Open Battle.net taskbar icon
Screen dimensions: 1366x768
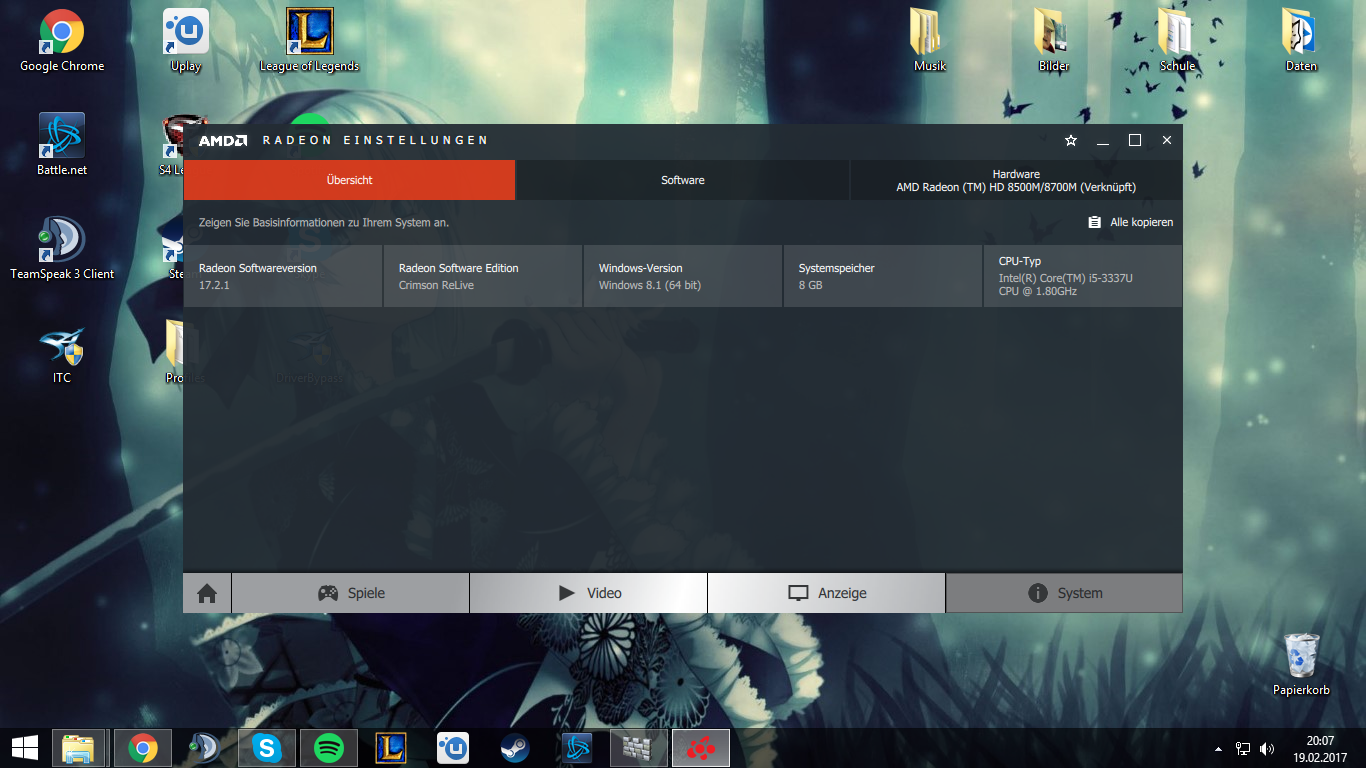click(x=577, y=748)
